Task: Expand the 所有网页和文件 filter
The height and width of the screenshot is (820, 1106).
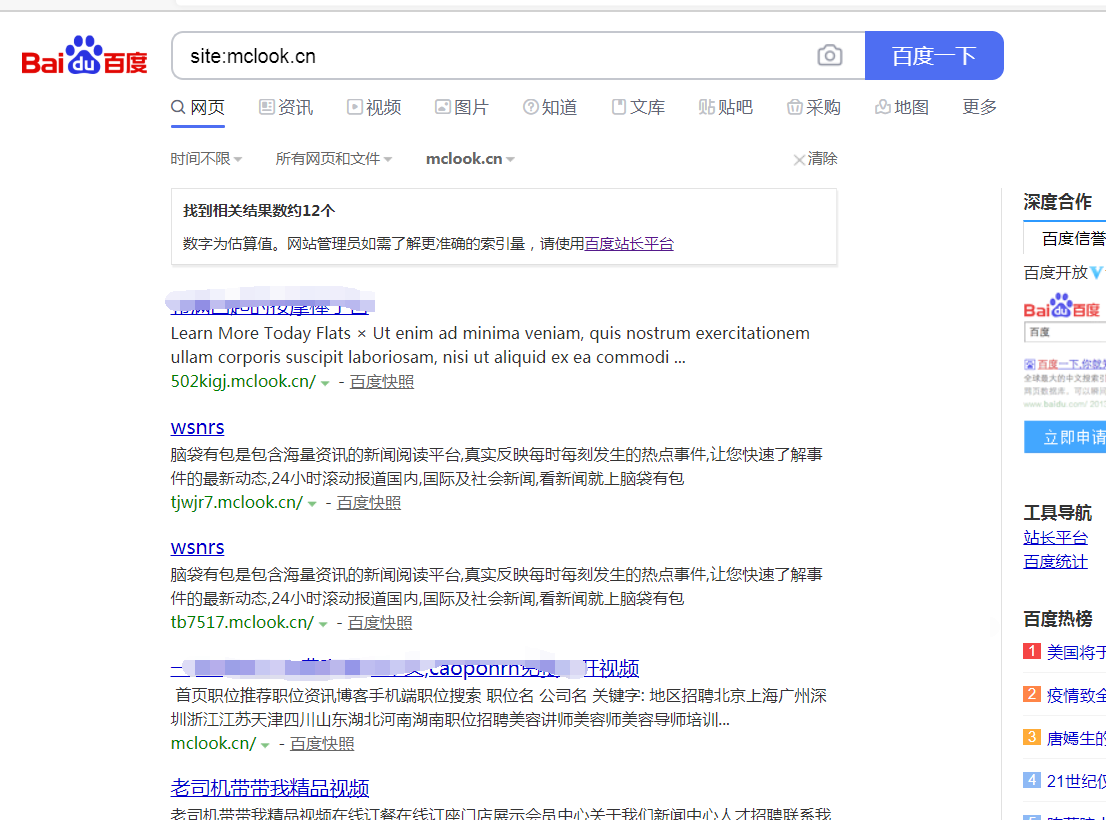Action: click(334, 159)
